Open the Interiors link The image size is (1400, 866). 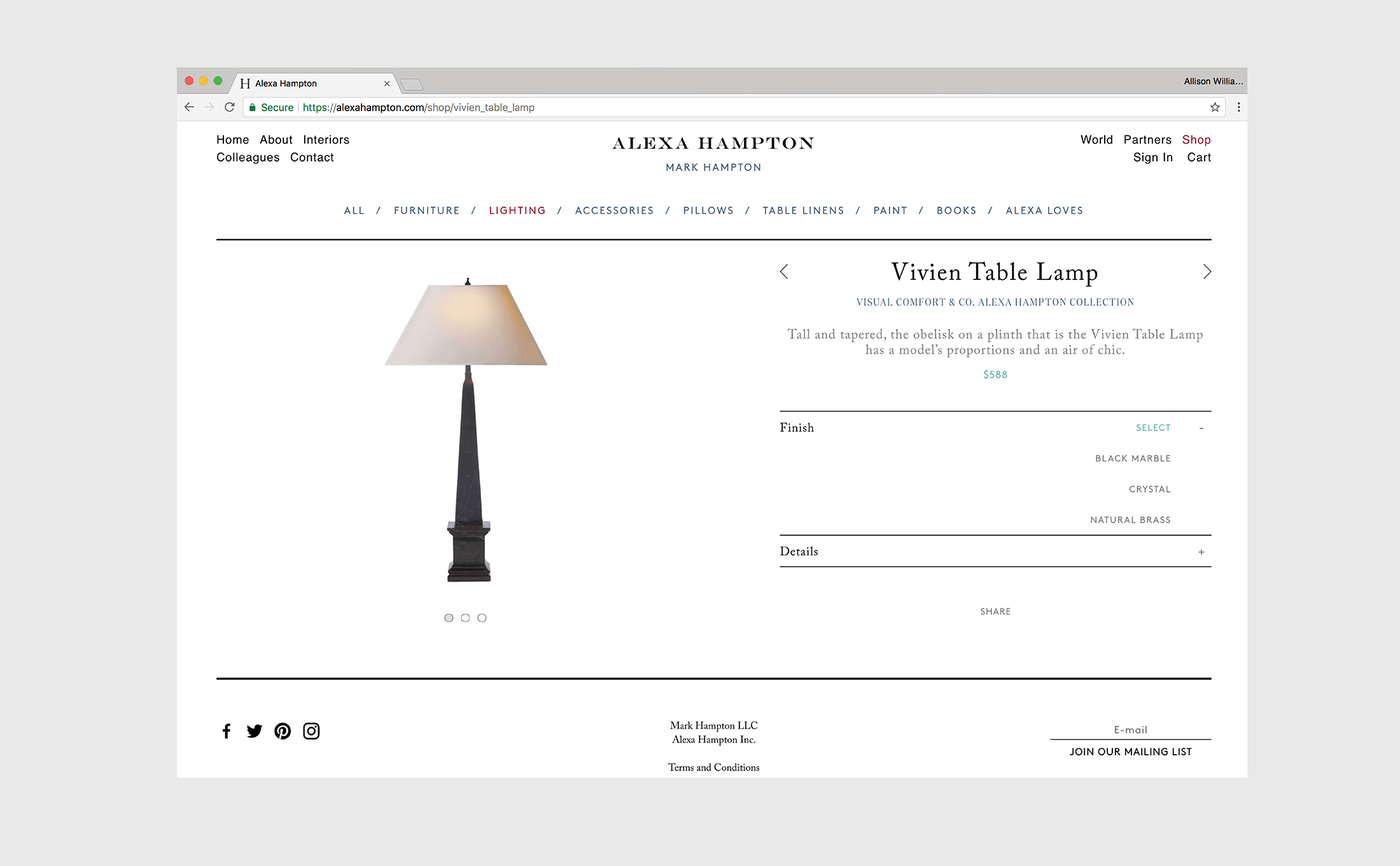[326, 140]
